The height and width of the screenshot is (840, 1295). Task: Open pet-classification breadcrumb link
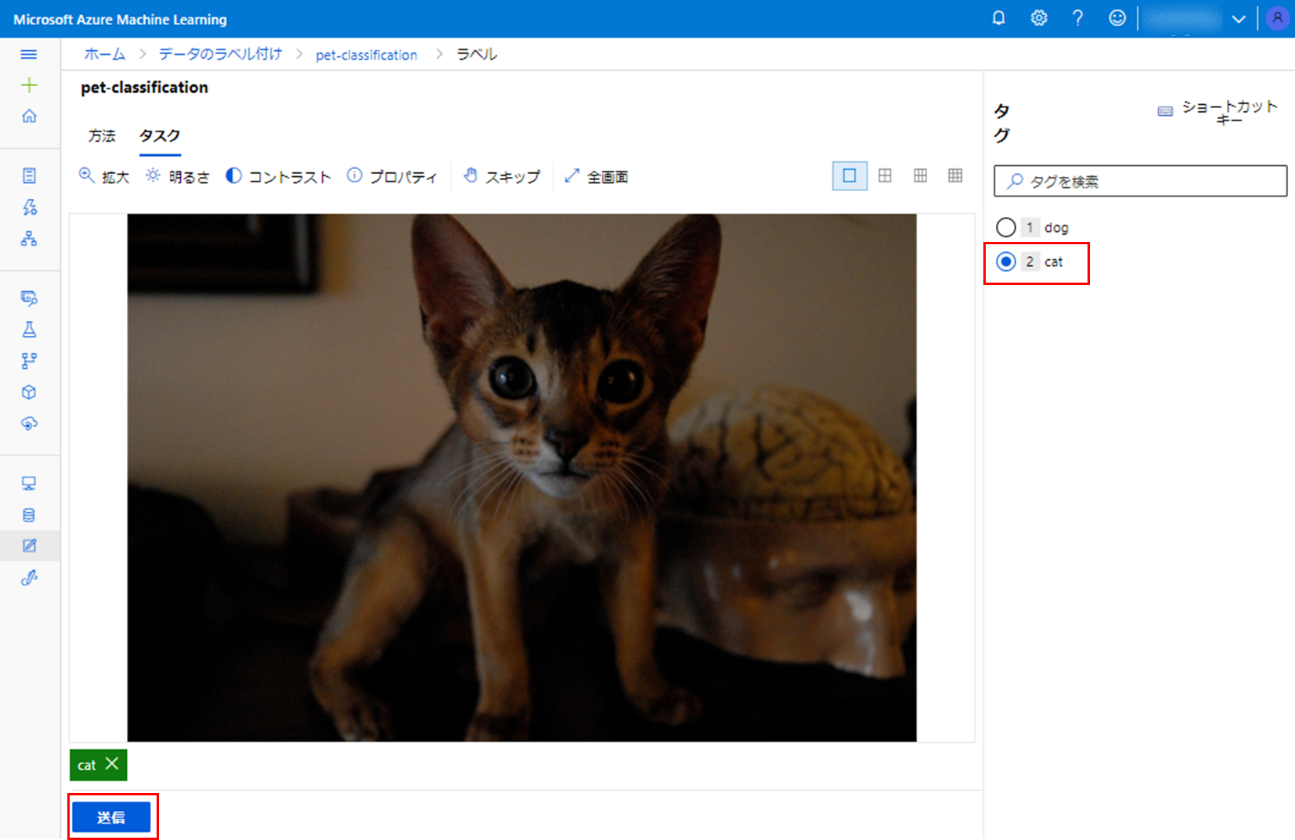[367, 55]
